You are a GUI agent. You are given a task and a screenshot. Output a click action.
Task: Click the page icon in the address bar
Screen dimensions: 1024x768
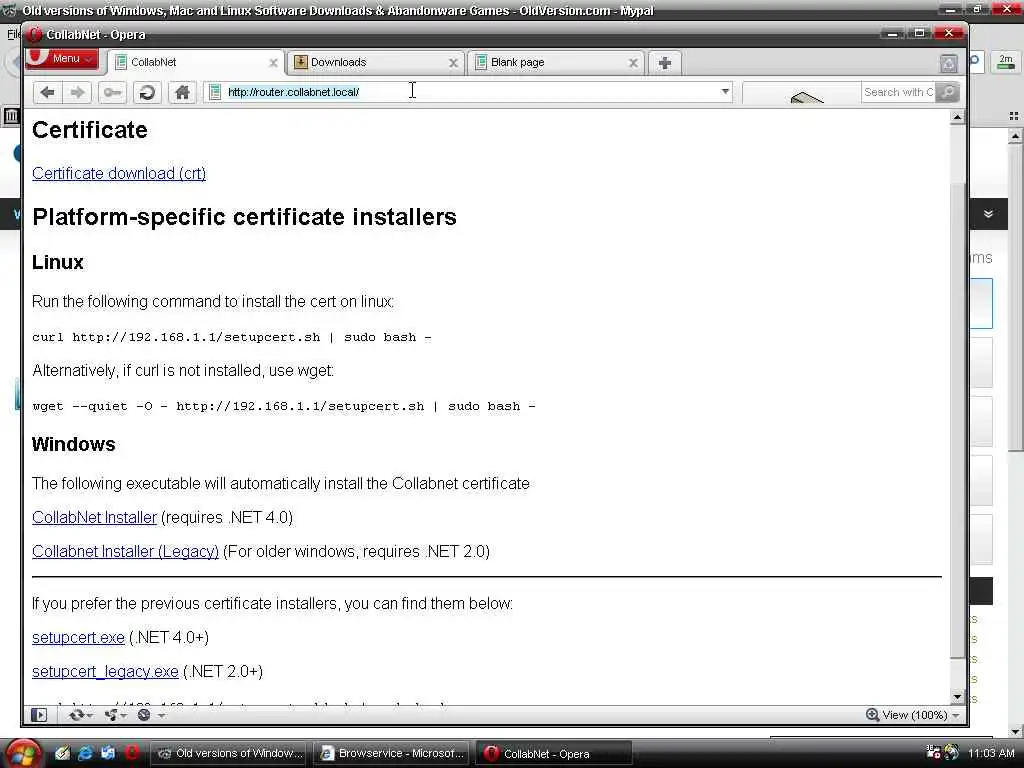pos(214,92)
